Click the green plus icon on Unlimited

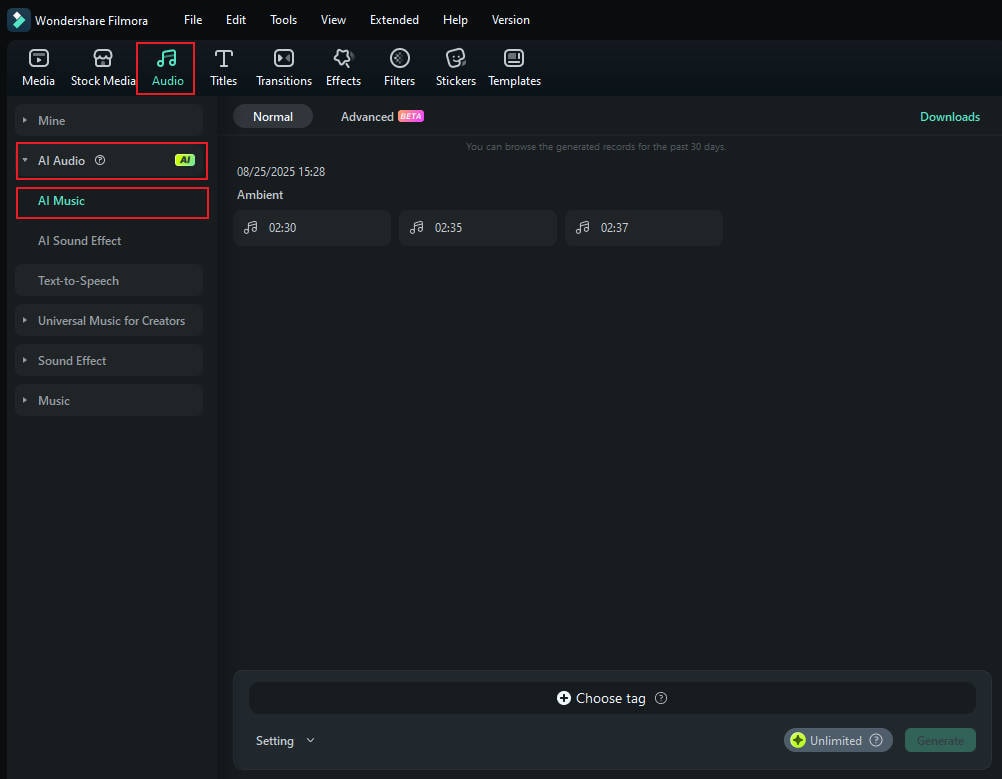click(798, 740)
